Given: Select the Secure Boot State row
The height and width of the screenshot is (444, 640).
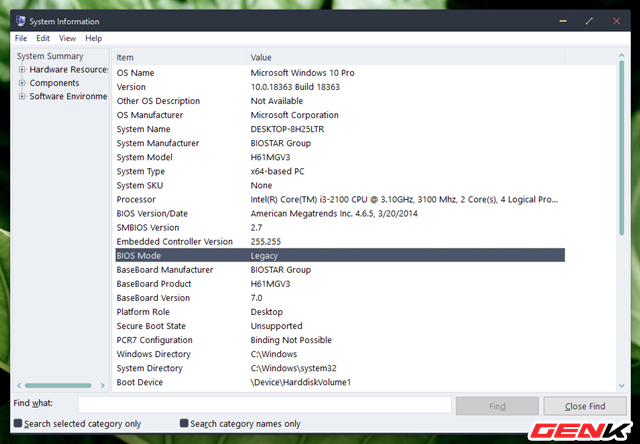Looking at the screenshot, I should click(340, 326).
